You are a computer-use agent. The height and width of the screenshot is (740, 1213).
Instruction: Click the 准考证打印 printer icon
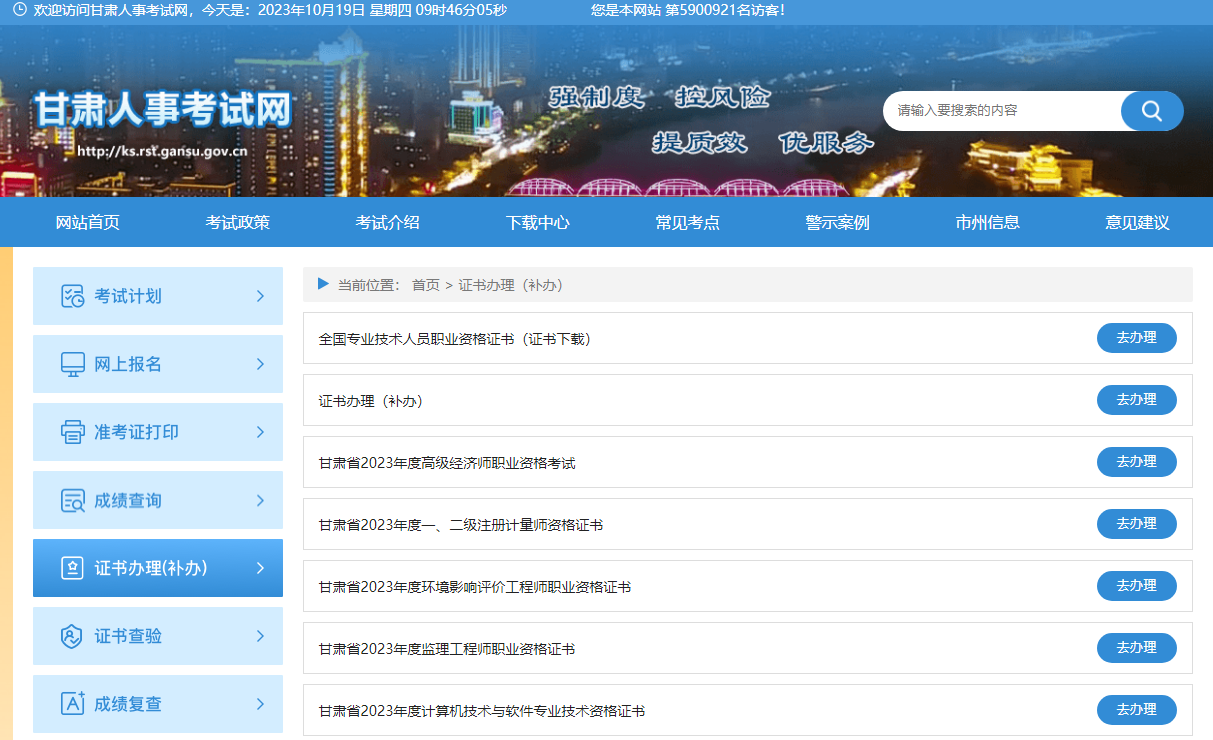(x=72, y=432)
